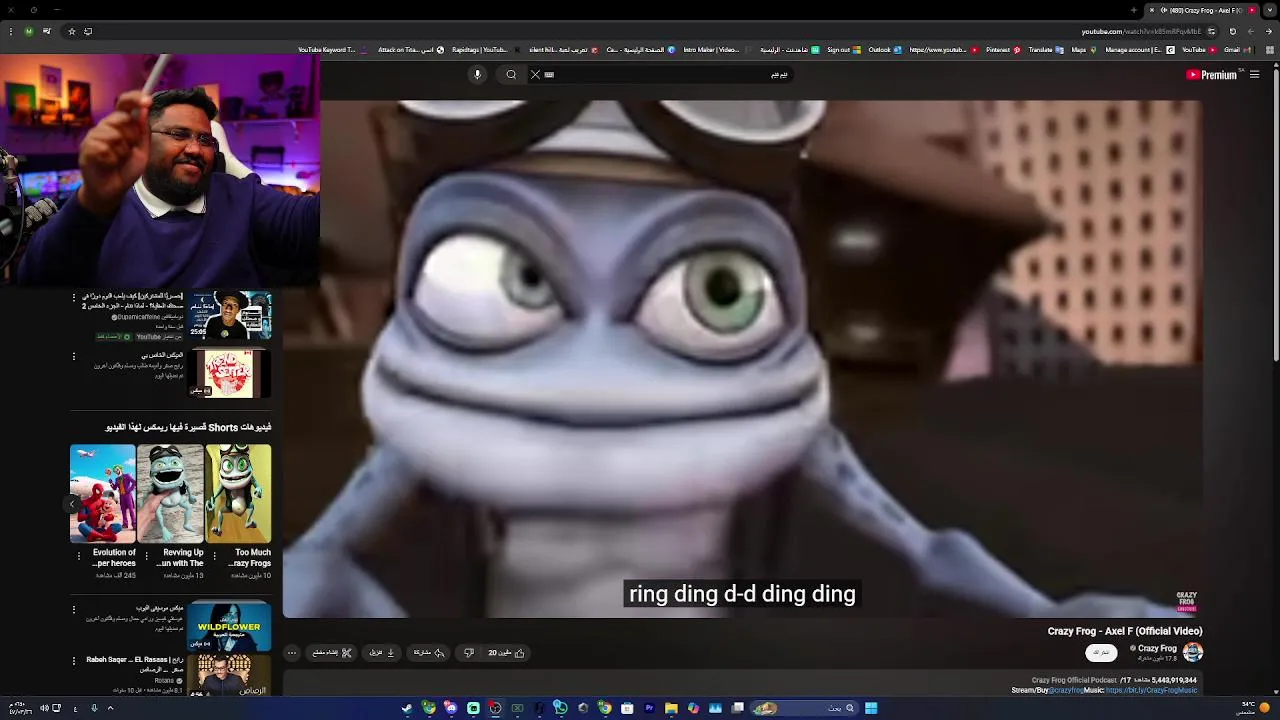Clear the search box with the X icon
1280x720 pixels.
535,74
